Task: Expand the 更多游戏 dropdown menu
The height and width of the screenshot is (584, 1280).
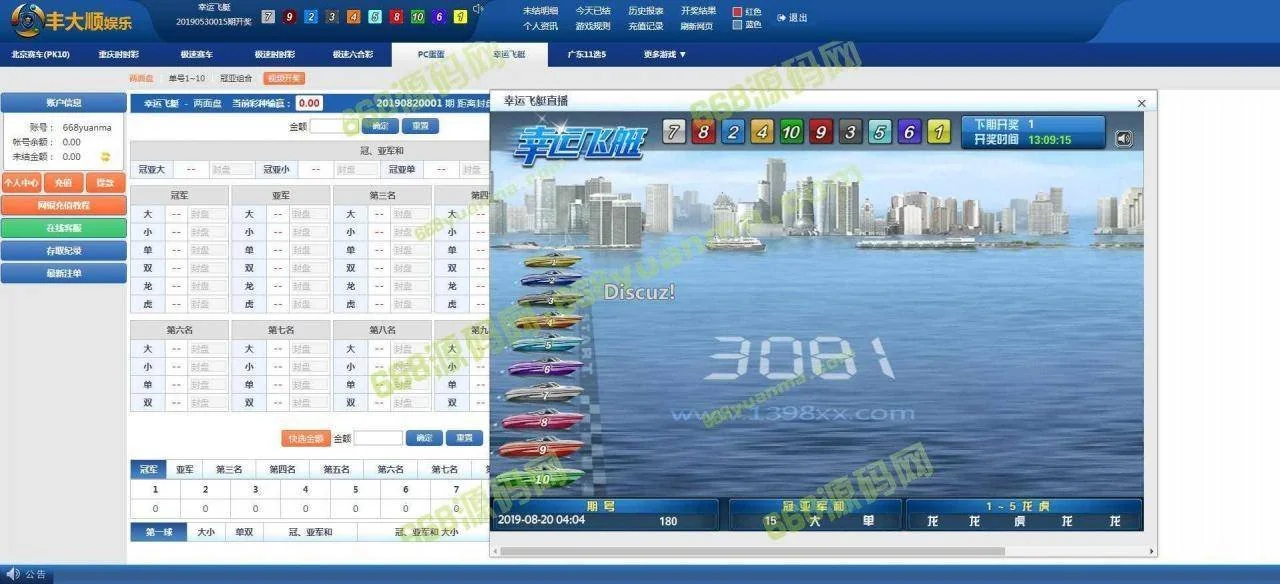Action: pos(665,54)
